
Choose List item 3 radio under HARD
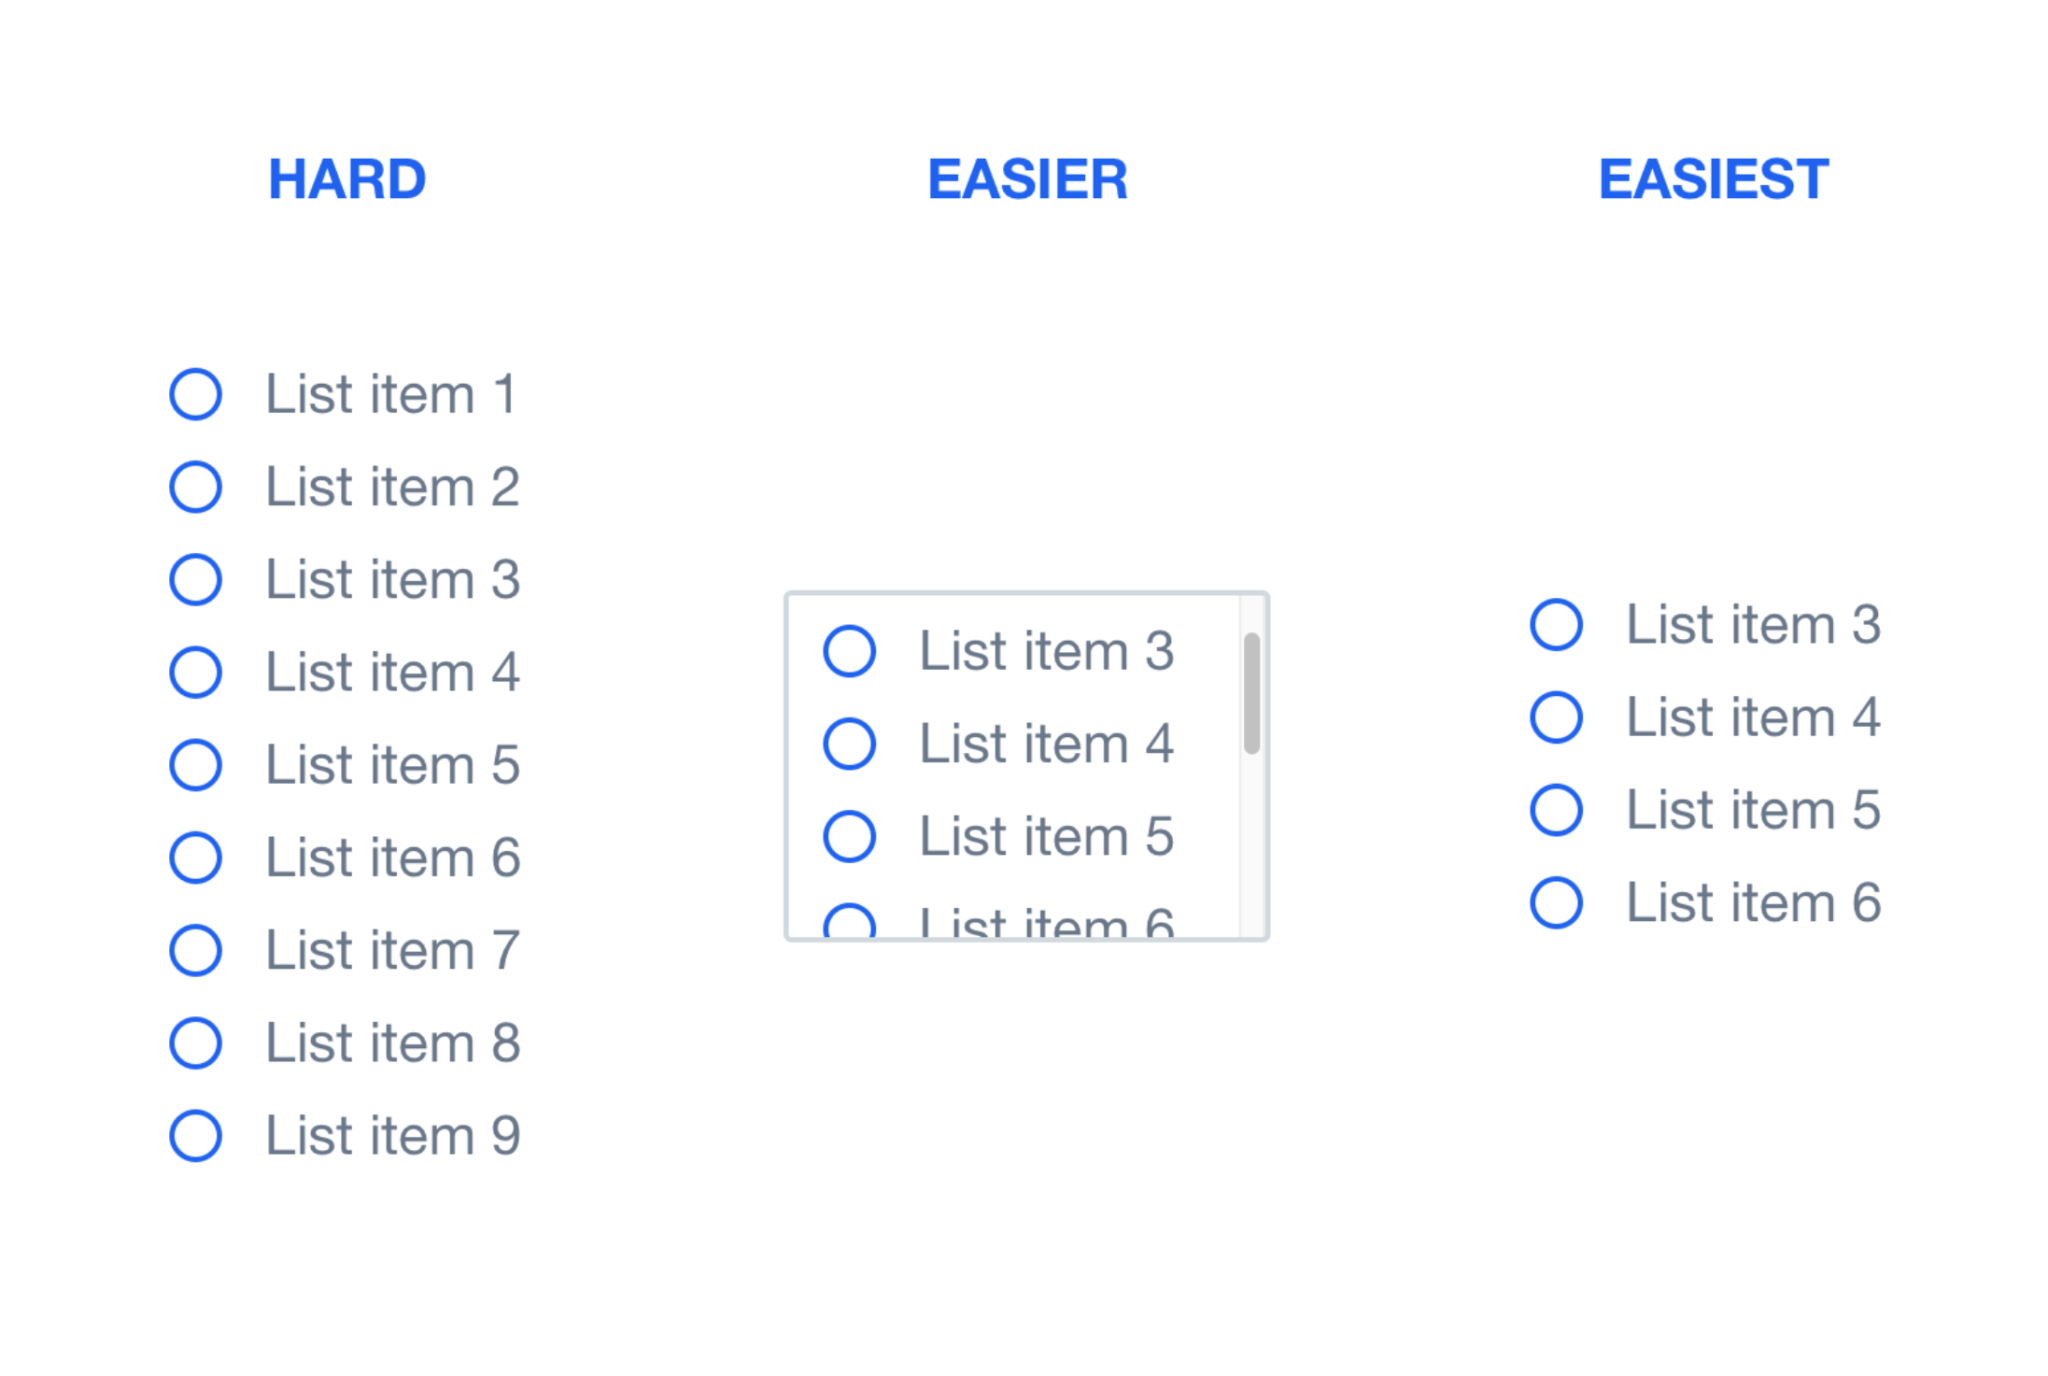[195, 580]
